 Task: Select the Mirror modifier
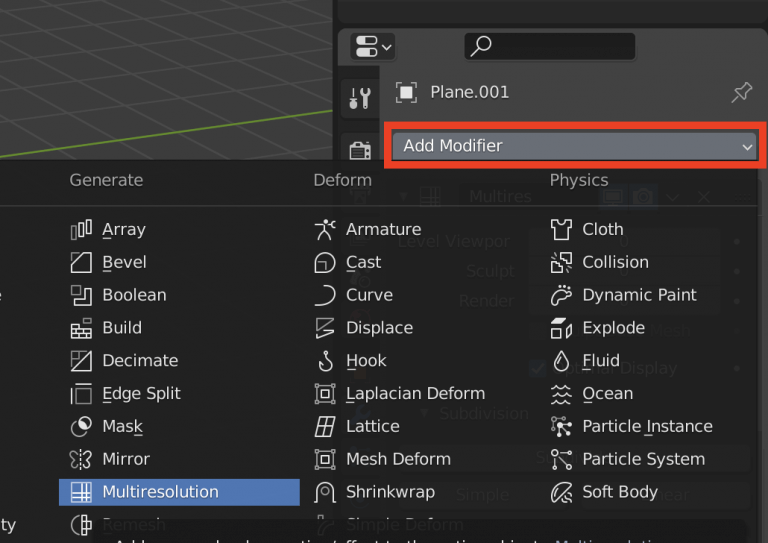point(179,459)
